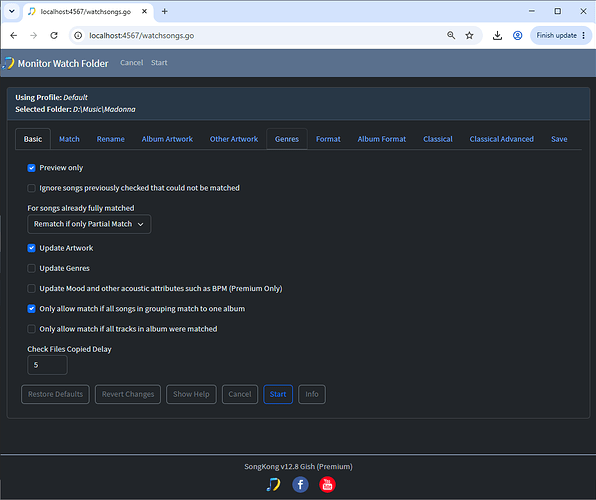Viewport: 596px width, 500px height.
Task: Reload the page with refresh icon
Action: [54, 35]
